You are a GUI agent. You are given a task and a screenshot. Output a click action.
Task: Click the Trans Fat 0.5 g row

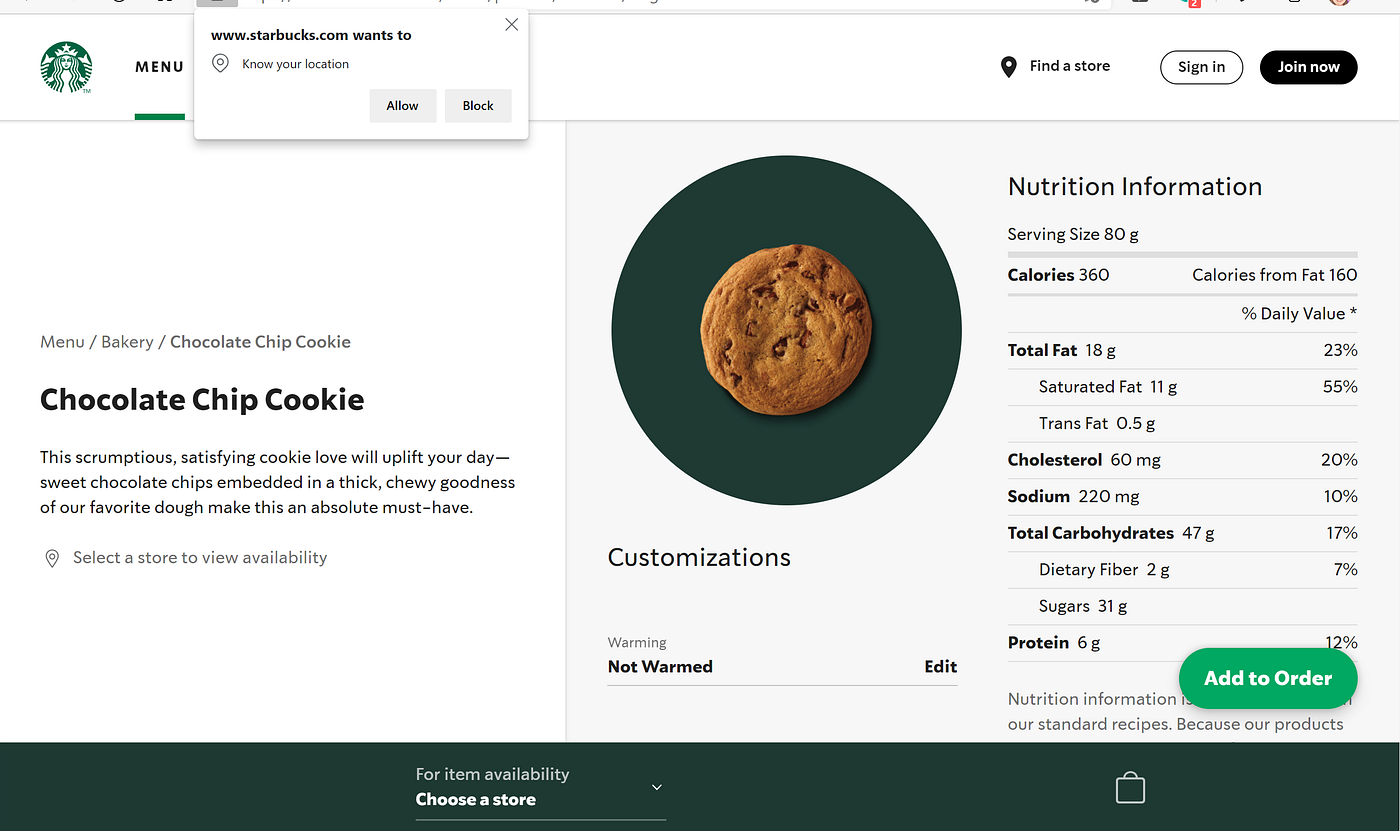tap(1183, 423)
